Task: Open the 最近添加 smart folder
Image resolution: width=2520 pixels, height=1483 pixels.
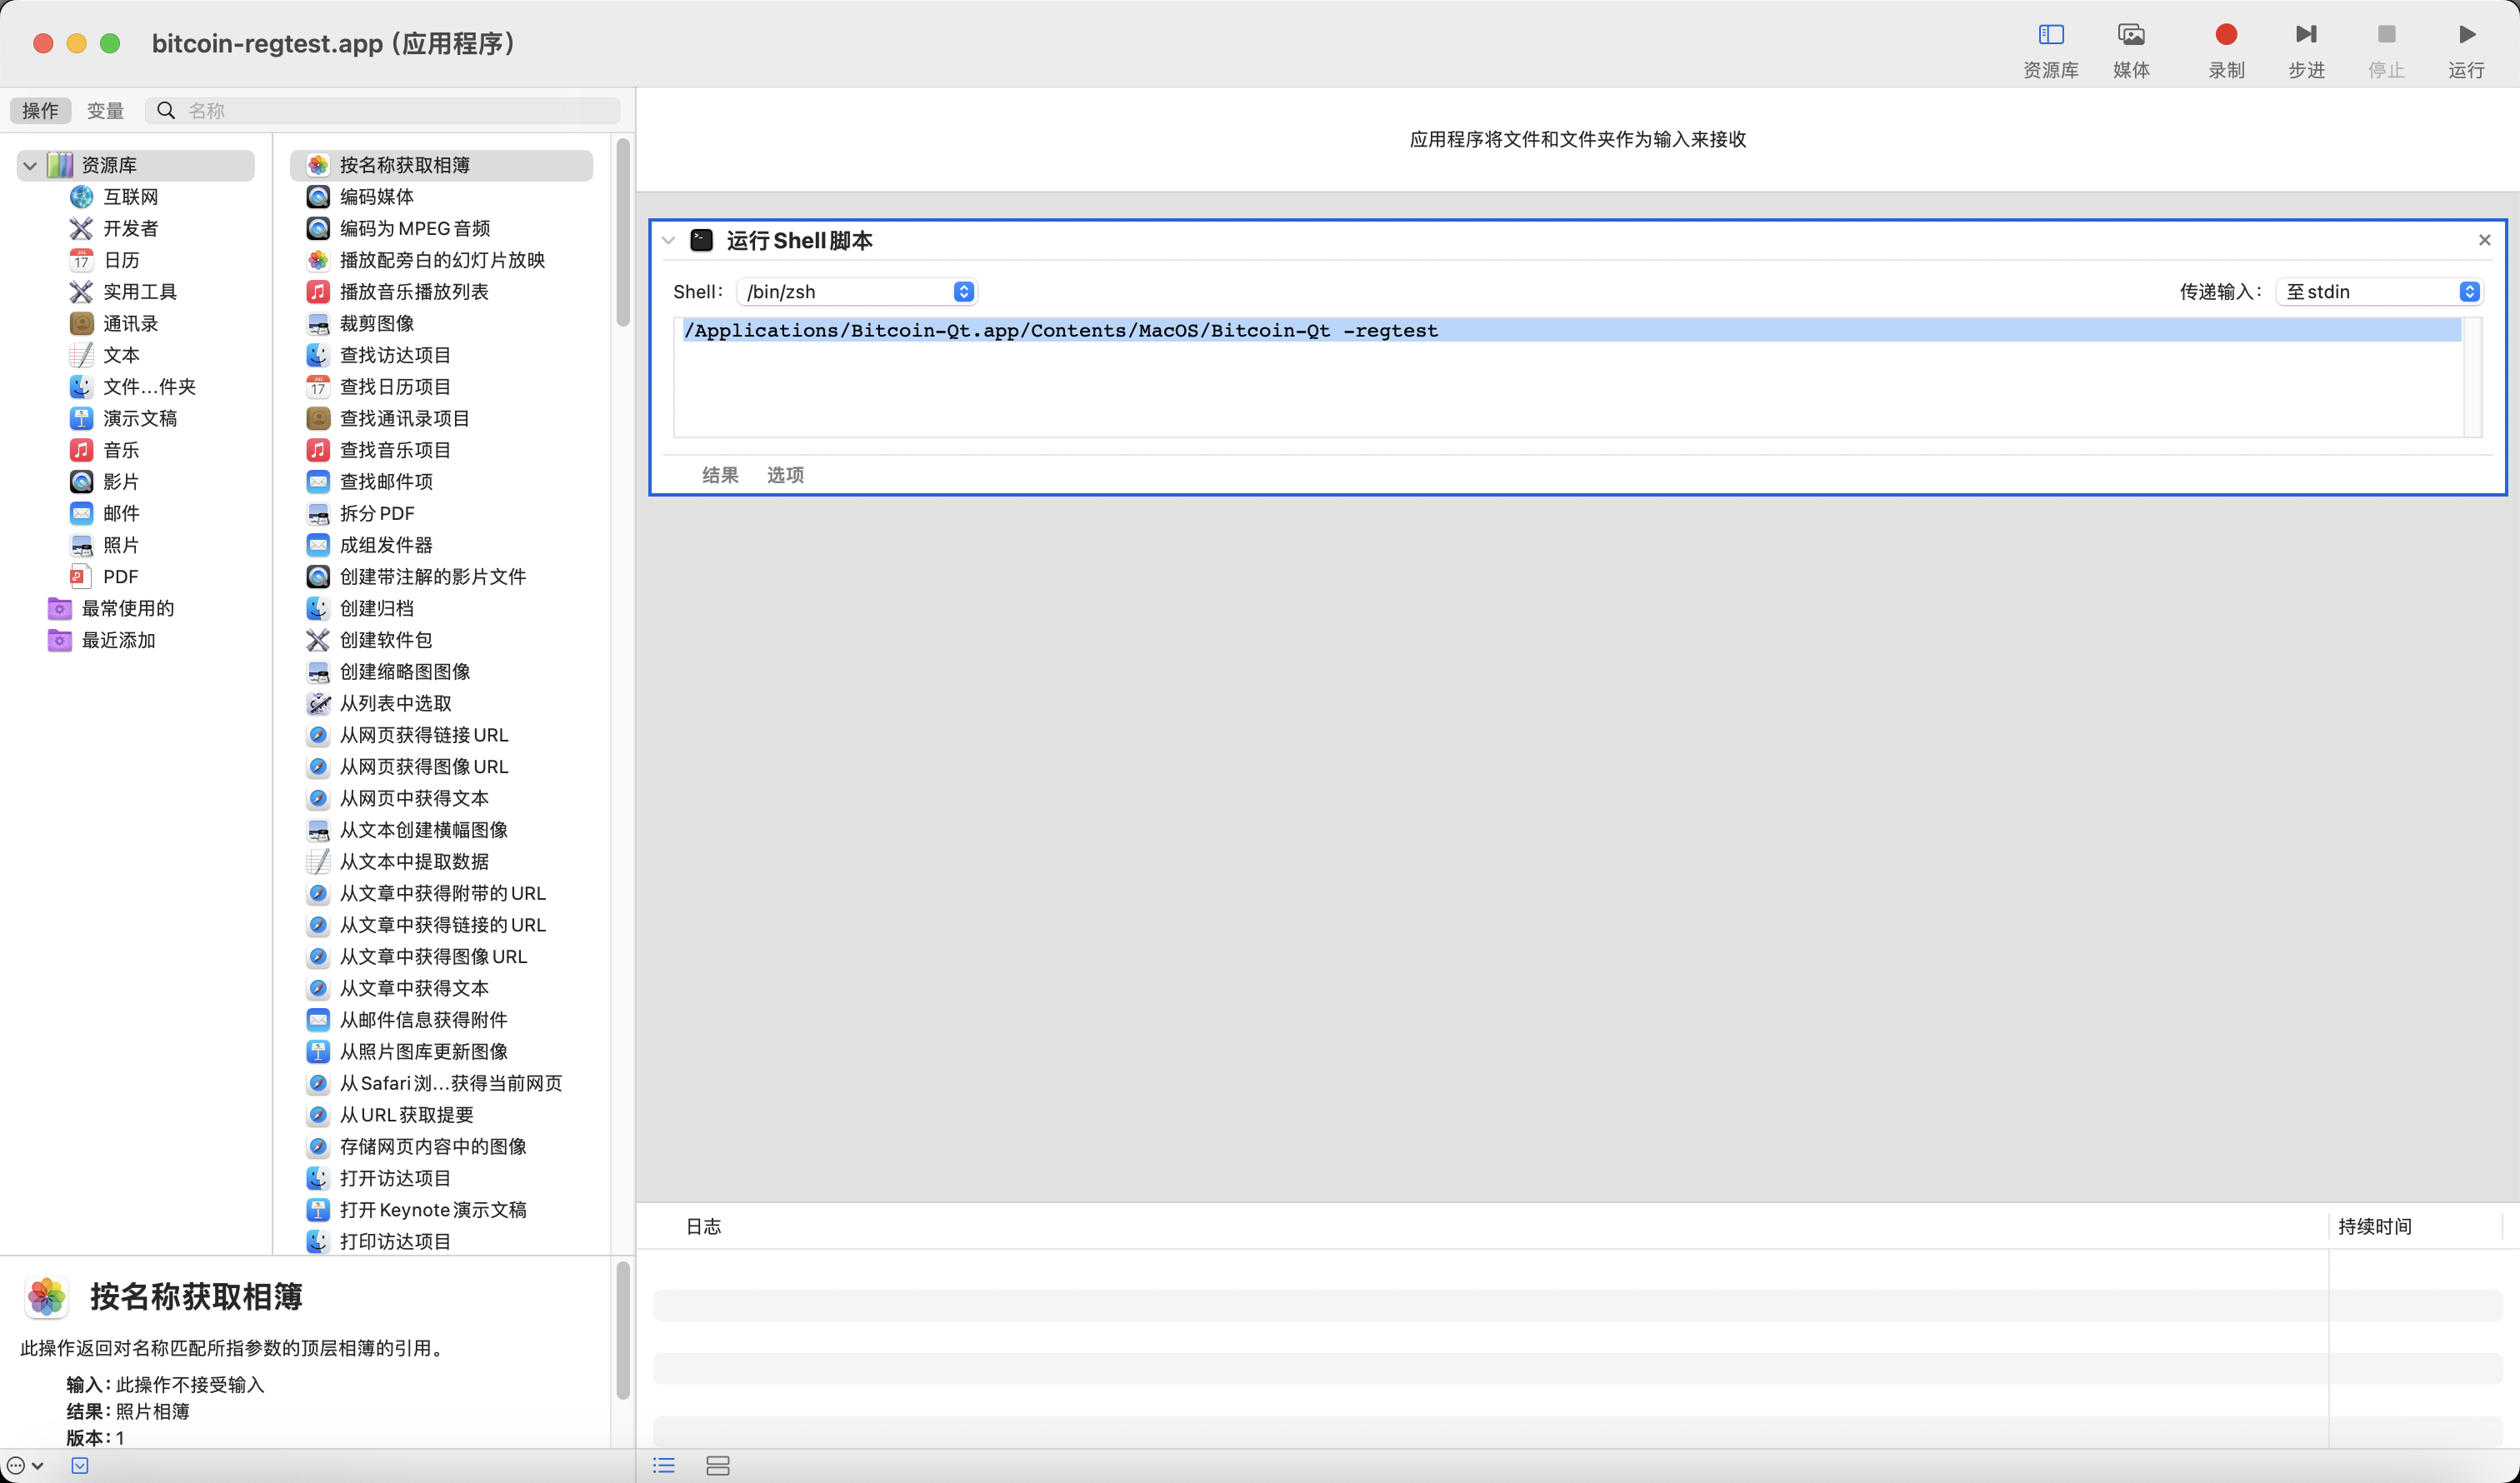Action: [118, 640]
